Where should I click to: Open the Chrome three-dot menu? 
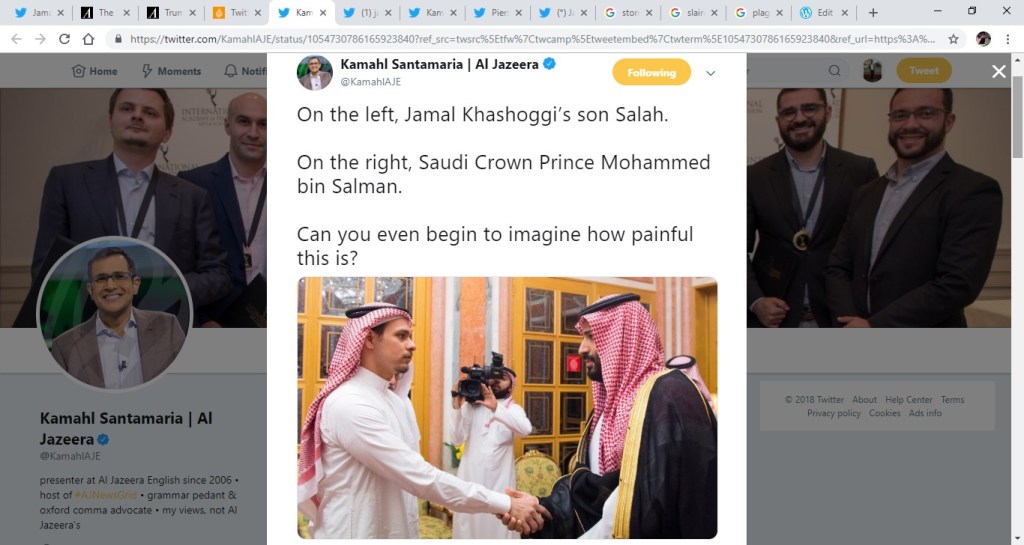[x=1009, y=39]
